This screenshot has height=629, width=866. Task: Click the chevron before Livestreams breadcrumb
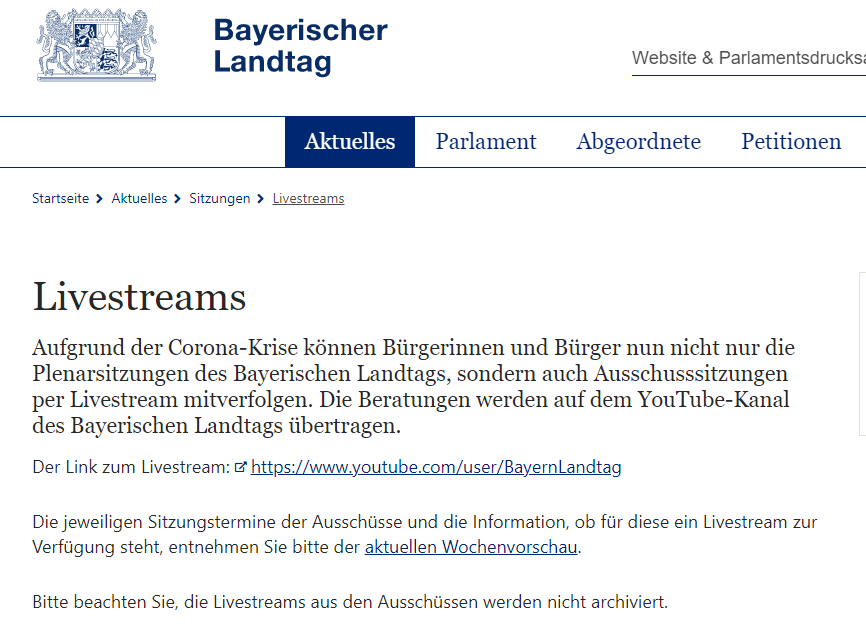tap(261, 199)
